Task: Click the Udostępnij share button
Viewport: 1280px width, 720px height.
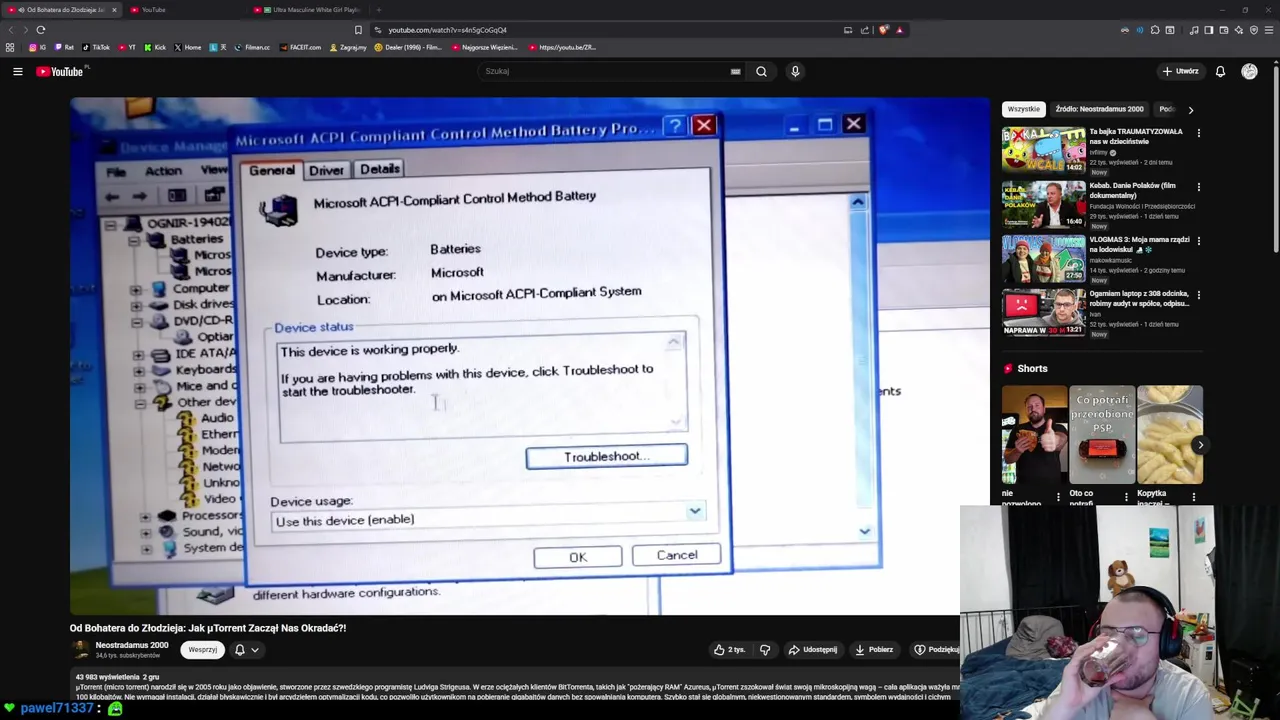Action: pyautogui.click(x=813, y=649)
